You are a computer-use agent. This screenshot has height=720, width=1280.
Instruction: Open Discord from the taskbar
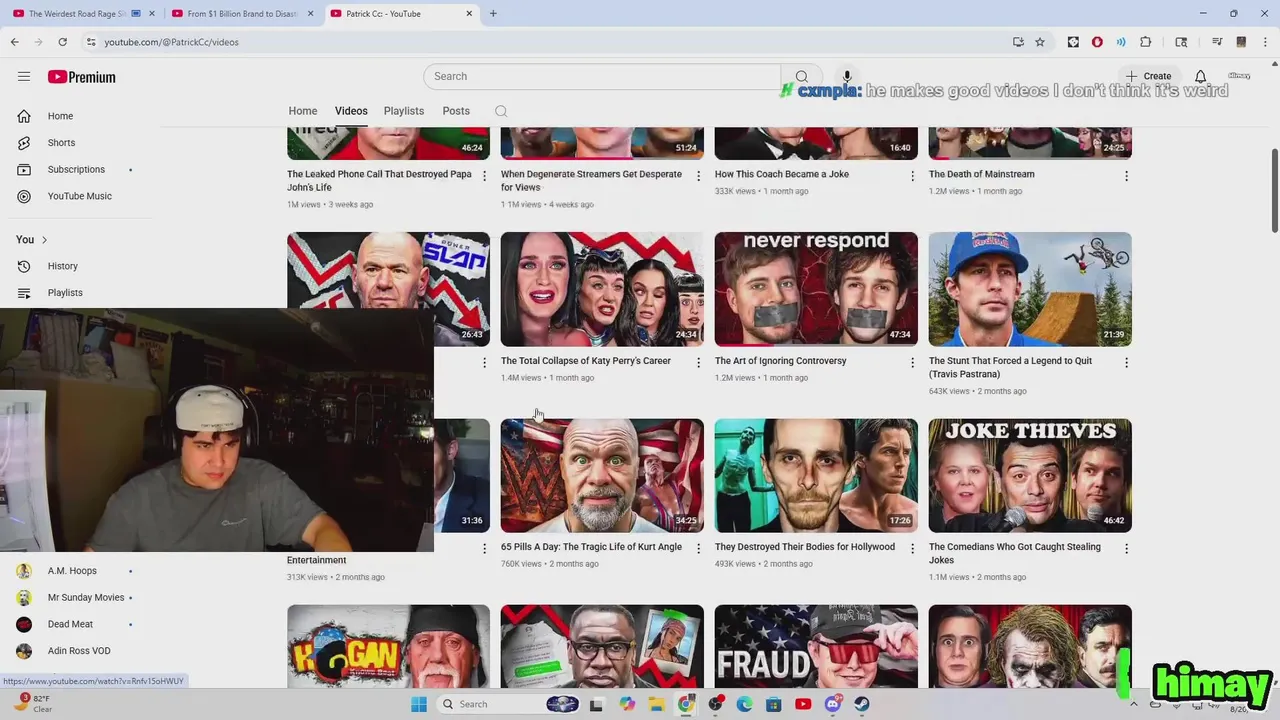[x=833, y=704]
